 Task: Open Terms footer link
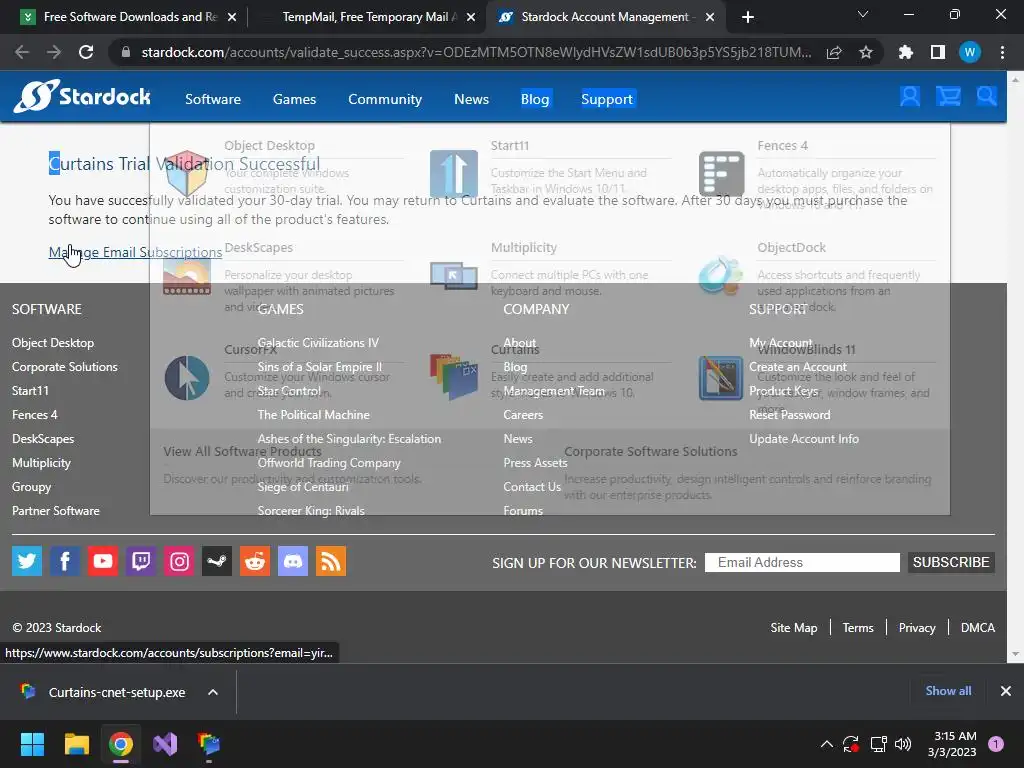[857, 628]
